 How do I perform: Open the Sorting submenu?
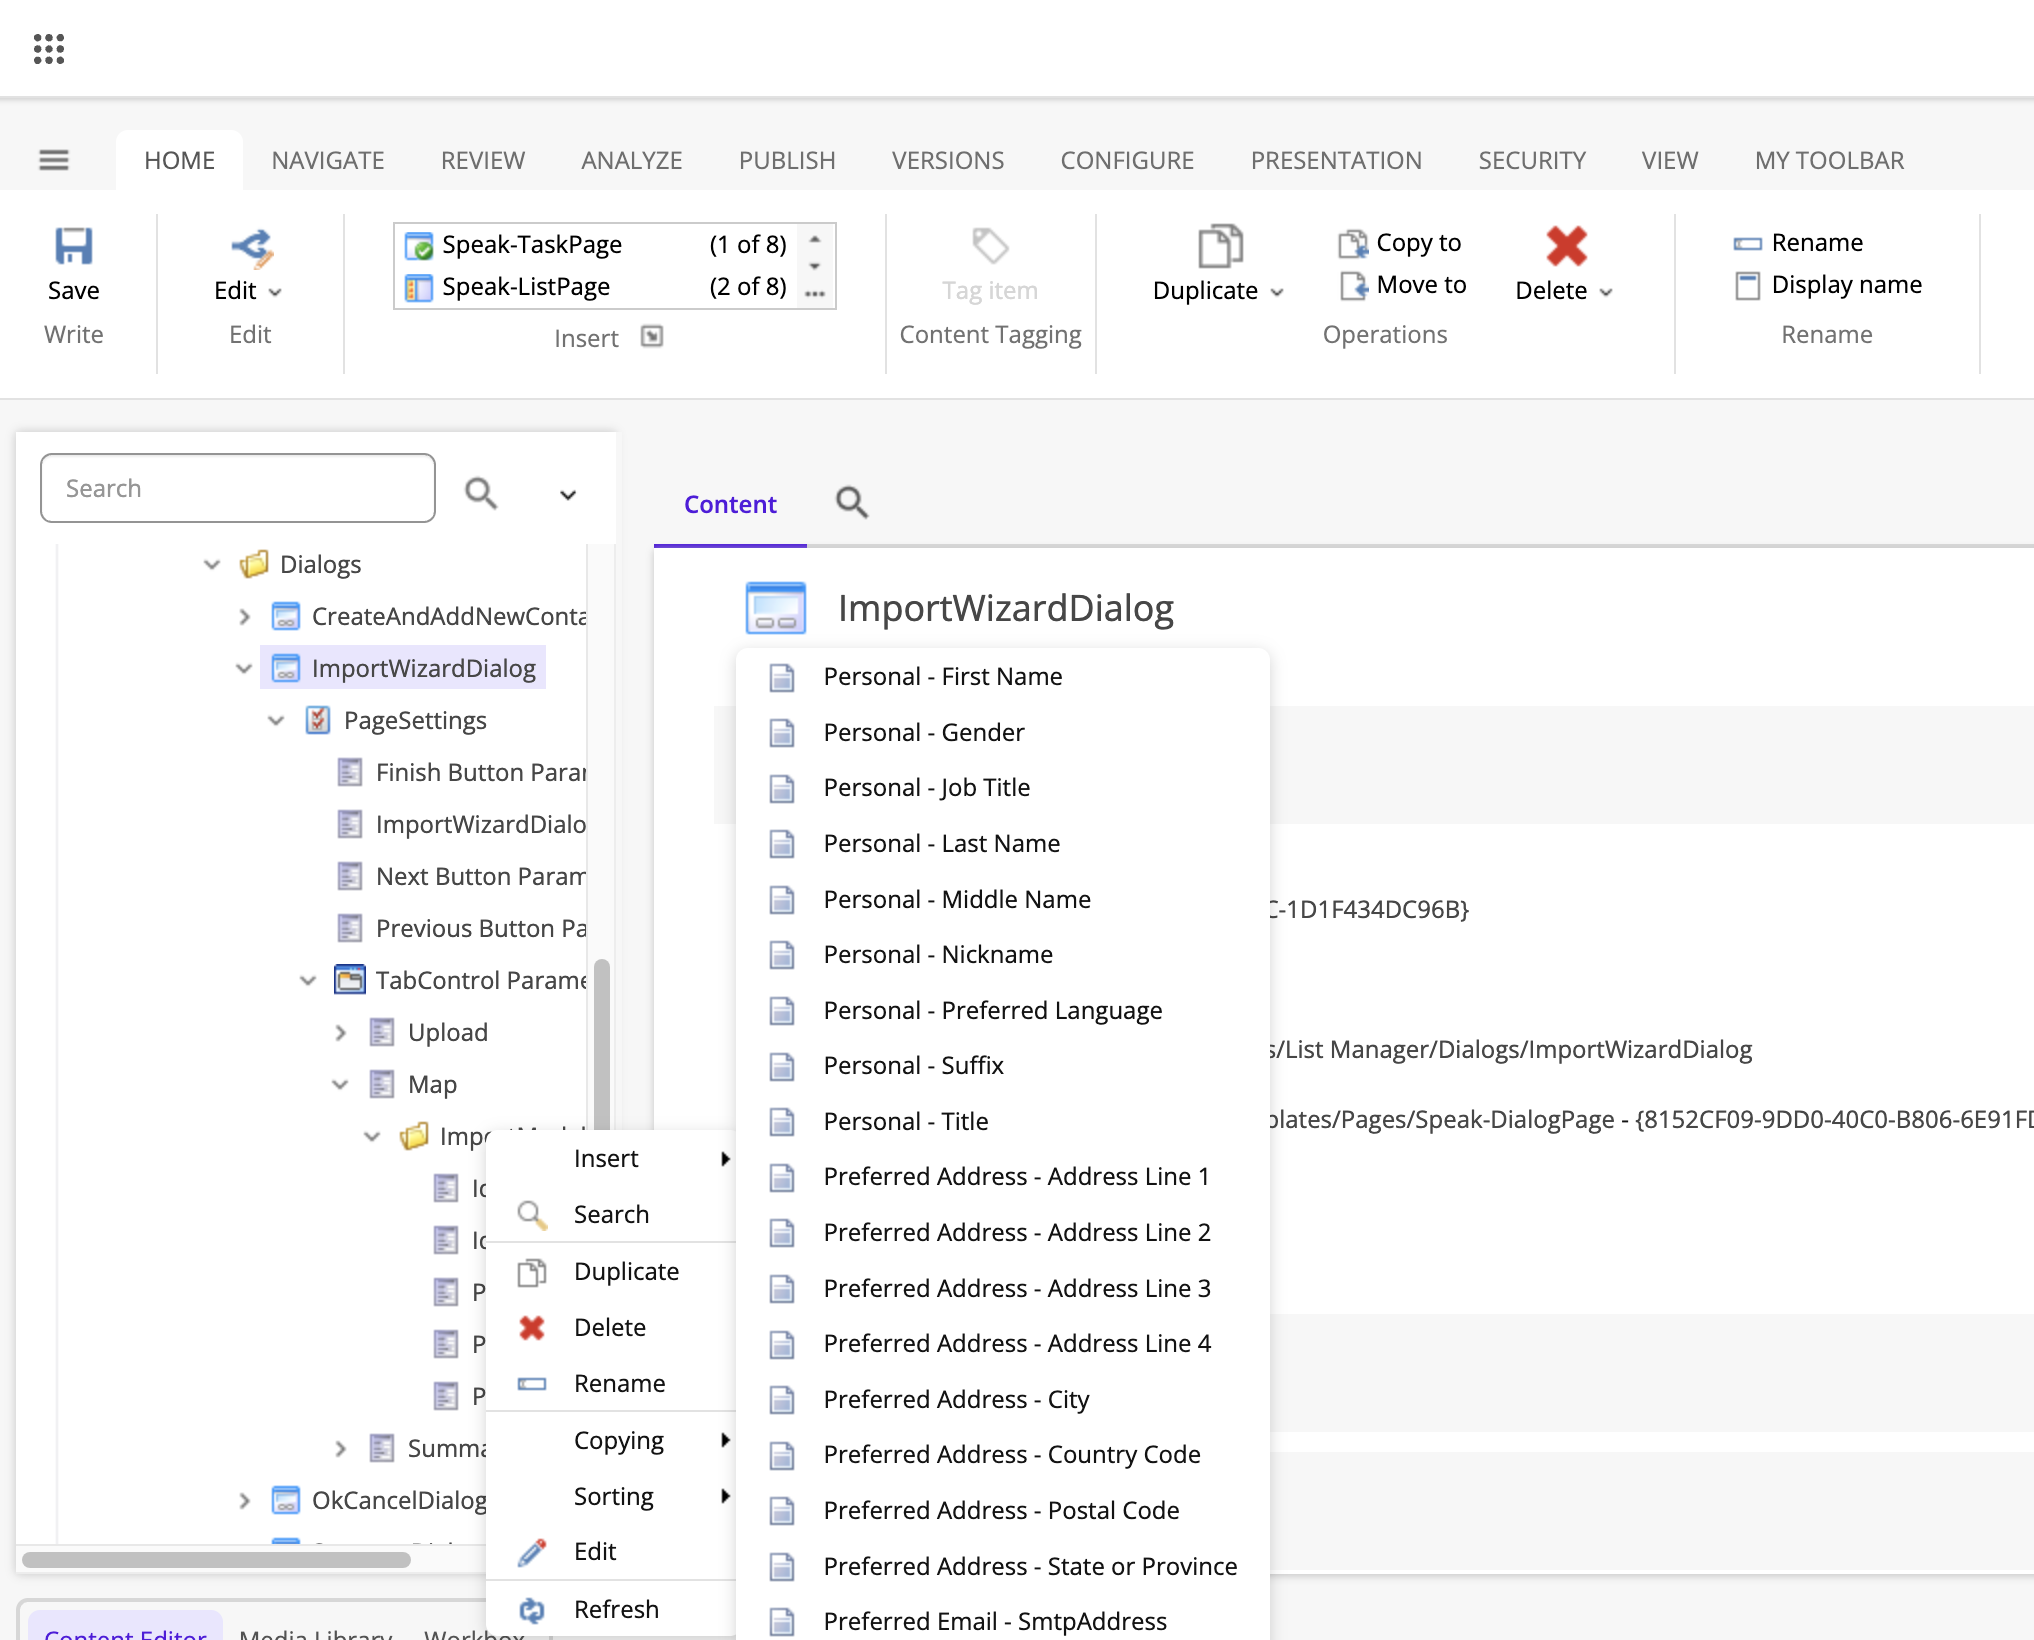[611, 1496]
